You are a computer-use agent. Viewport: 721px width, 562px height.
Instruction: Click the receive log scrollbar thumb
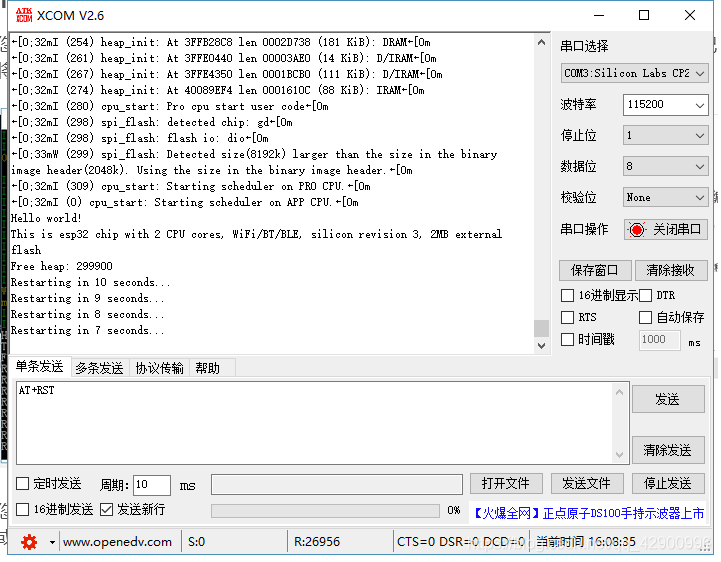tap(542, 329)
